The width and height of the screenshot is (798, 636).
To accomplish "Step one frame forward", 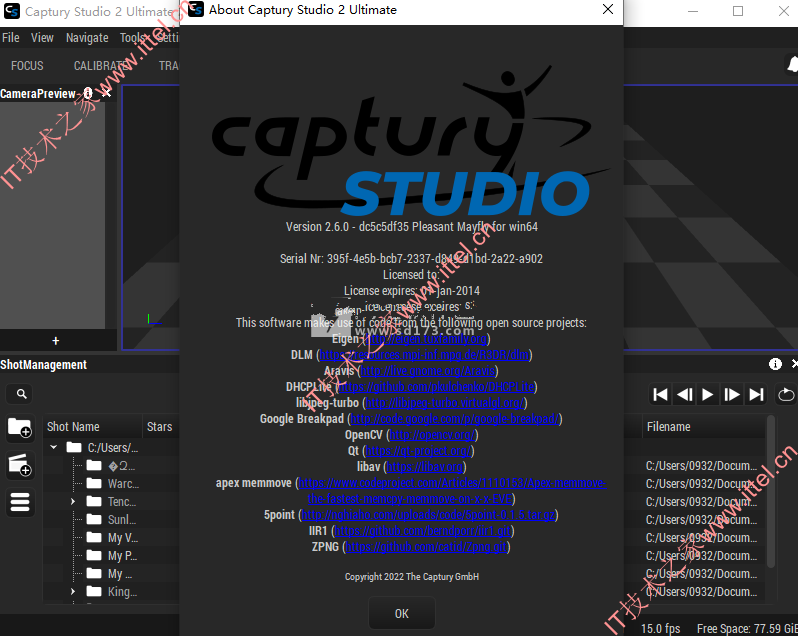I will pyautogui.click(x=731, y=394).
